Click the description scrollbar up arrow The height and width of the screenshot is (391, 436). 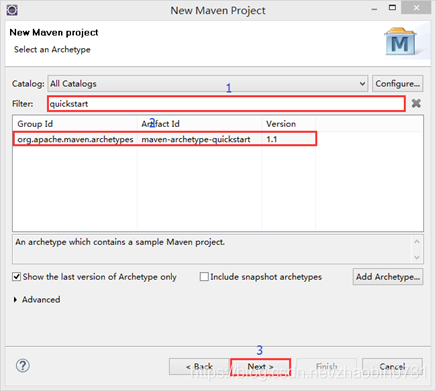point(417,241)
